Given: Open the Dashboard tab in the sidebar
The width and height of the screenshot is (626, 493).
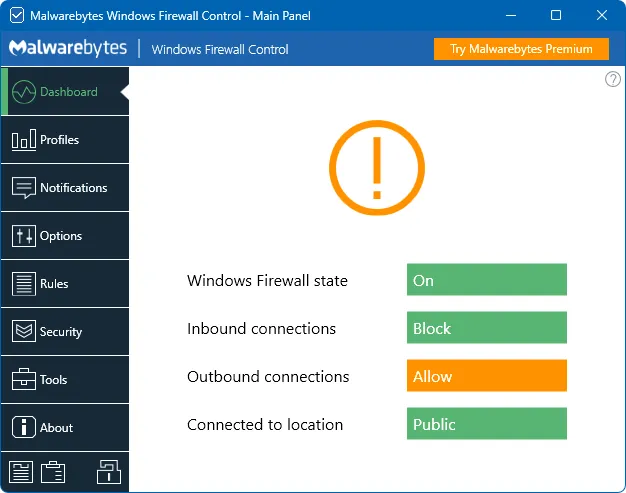Looking at the screenshot, I should pos(66,92).
